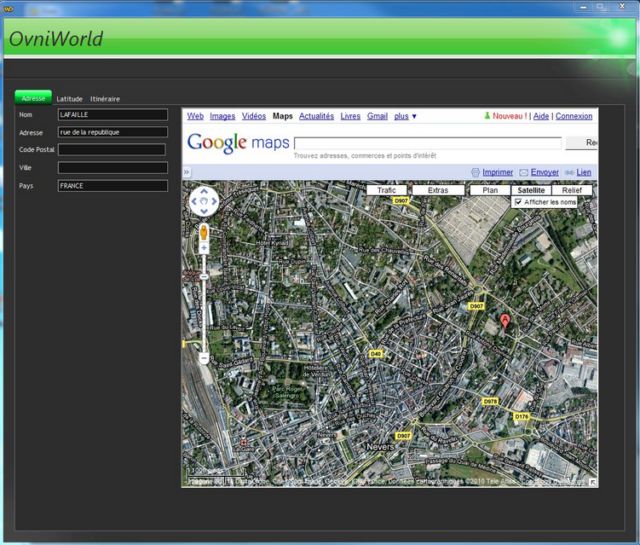Expand the side panel with the double chevron
The image size is (640, 545).
[x=187, y=172]
